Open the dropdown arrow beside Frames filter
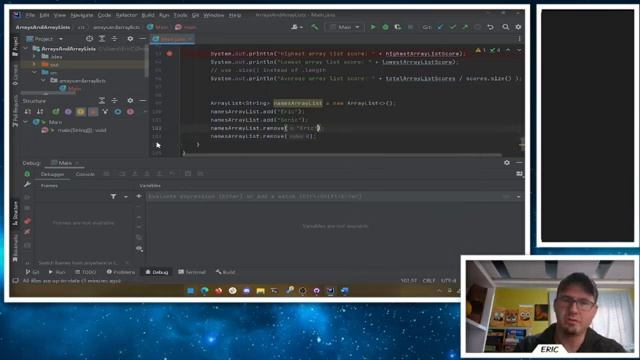Viewport: 640px width, 360px height. point(126,197)
